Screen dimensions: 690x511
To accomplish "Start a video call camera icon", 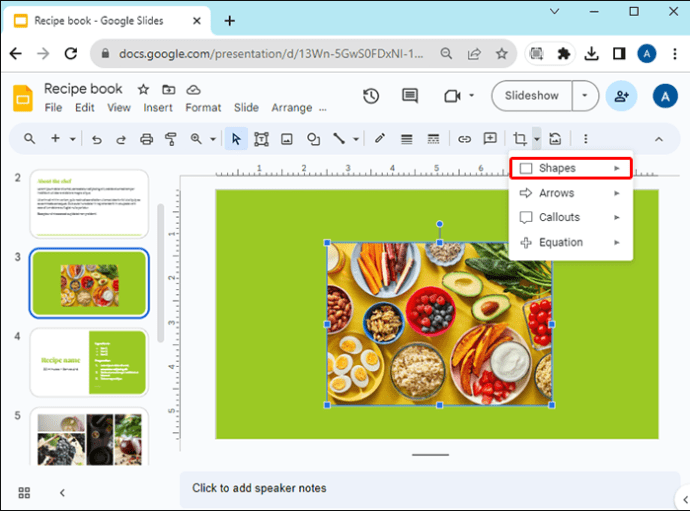I will point(452,96).
